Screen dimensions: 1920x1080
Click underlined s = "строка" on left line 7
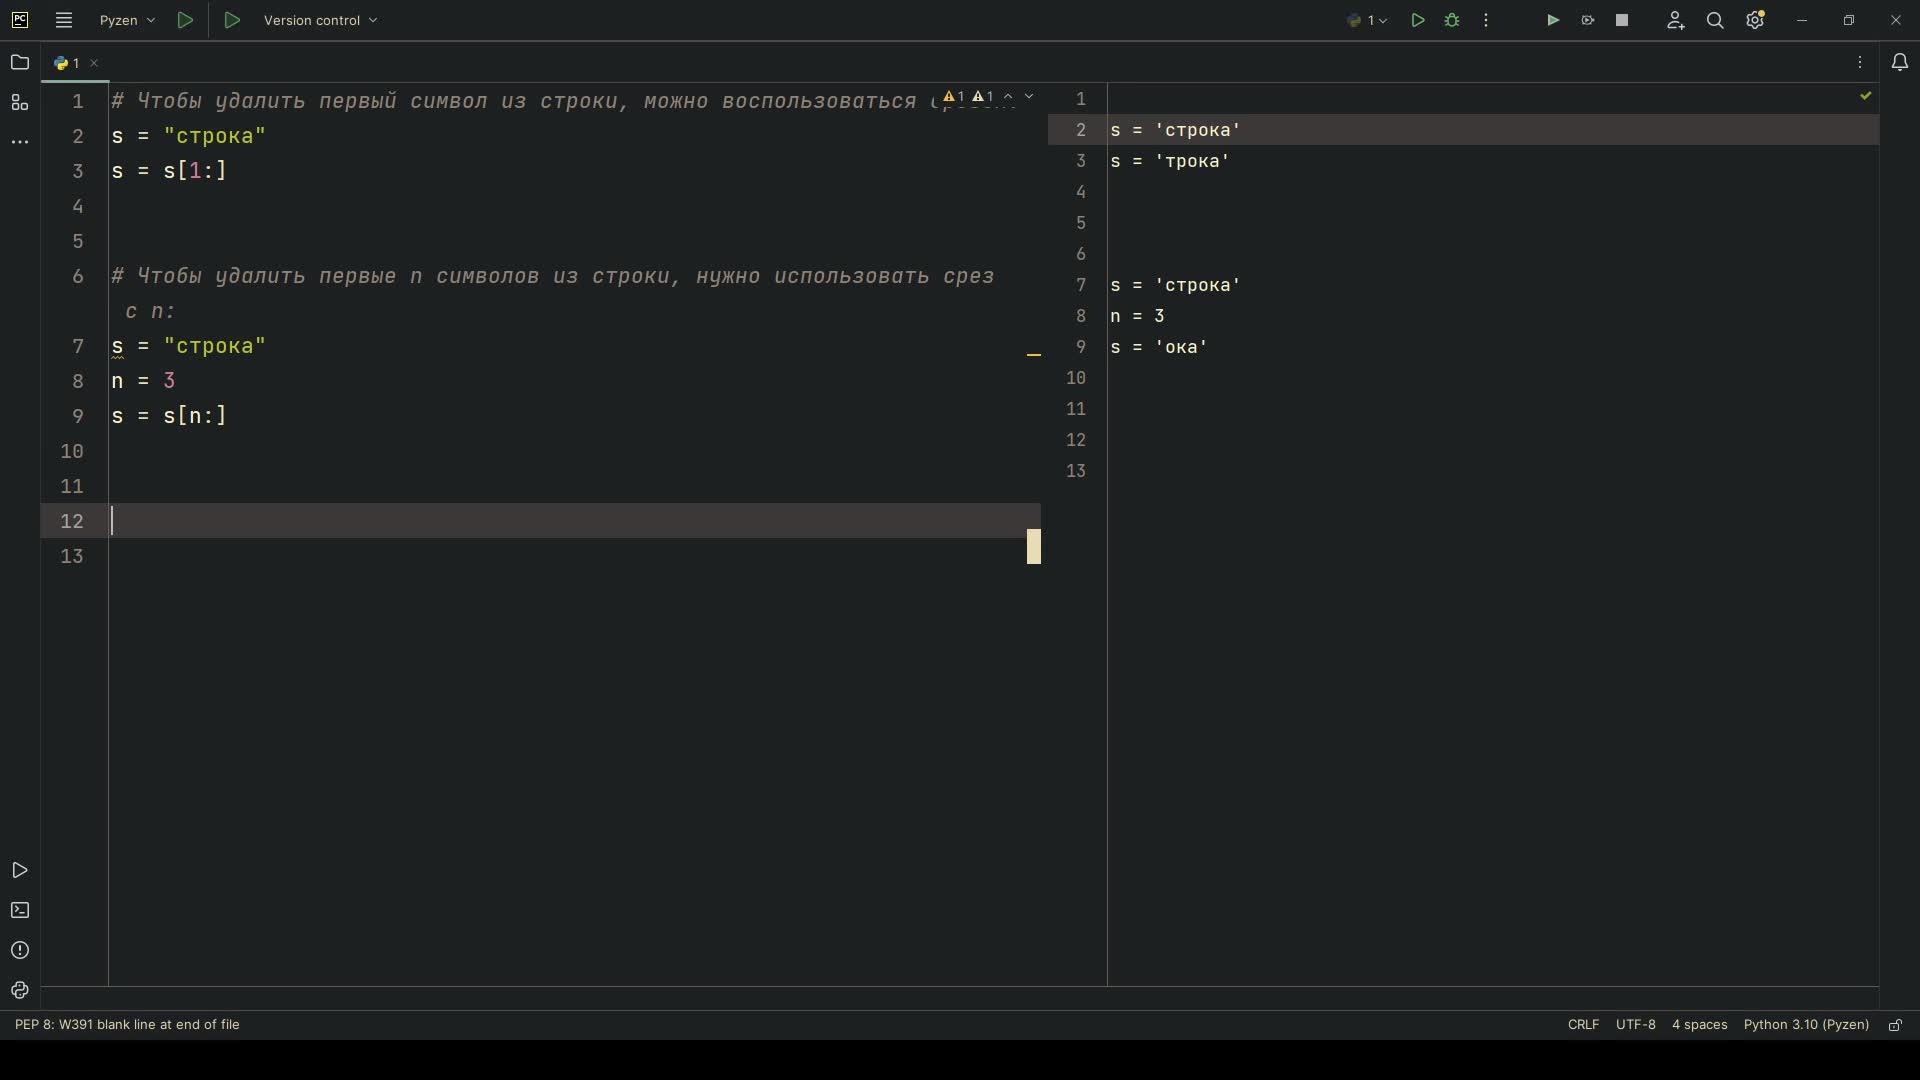coord(189,346)
